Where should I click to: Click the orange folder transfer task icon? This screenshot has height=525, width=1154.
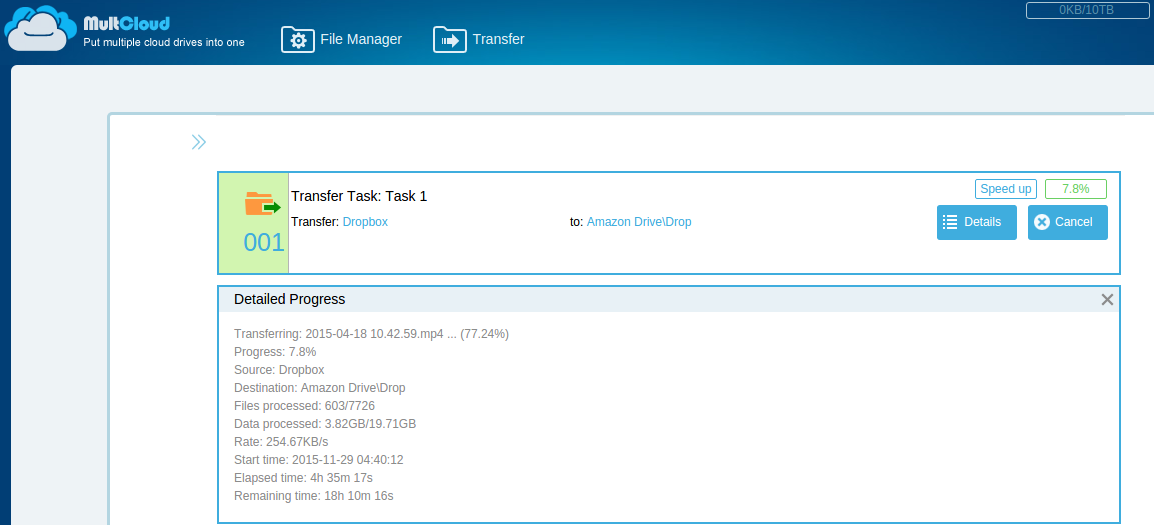pyautogui.click(x=262, y=203)
